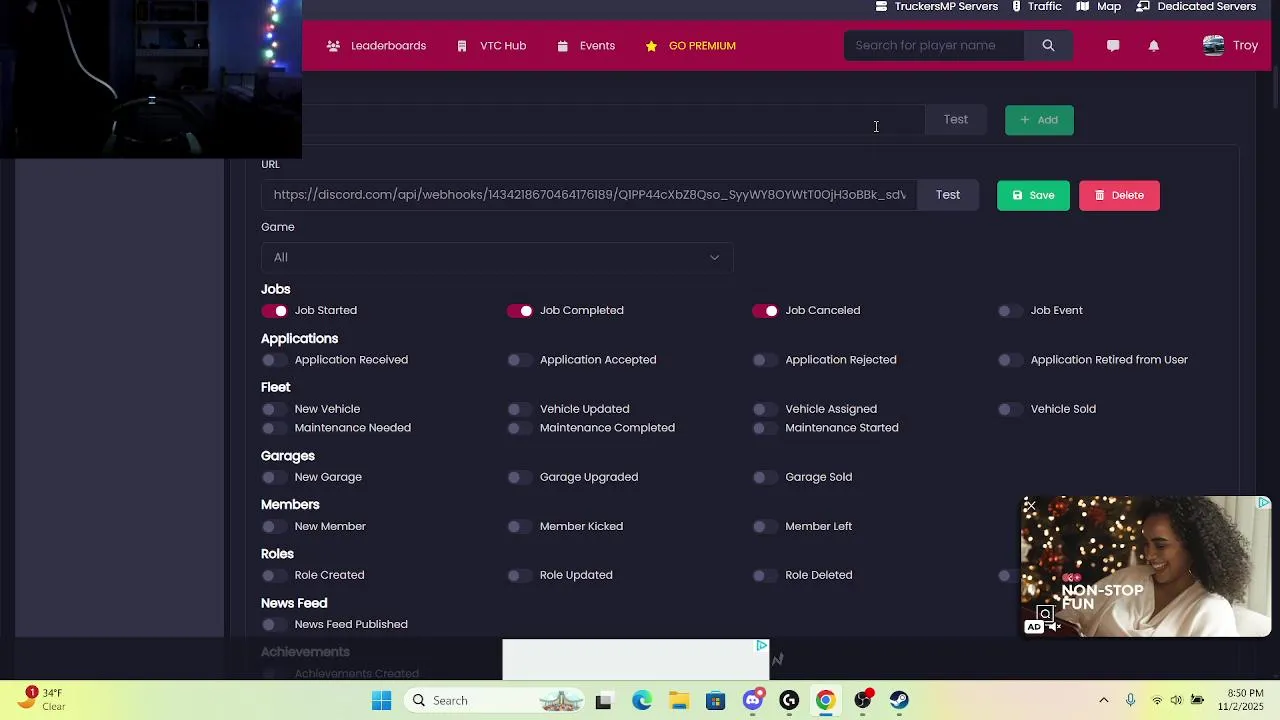1280x720 pixels.
Task: Open the Troy profile menu
Action: (x=1230, y=46)
